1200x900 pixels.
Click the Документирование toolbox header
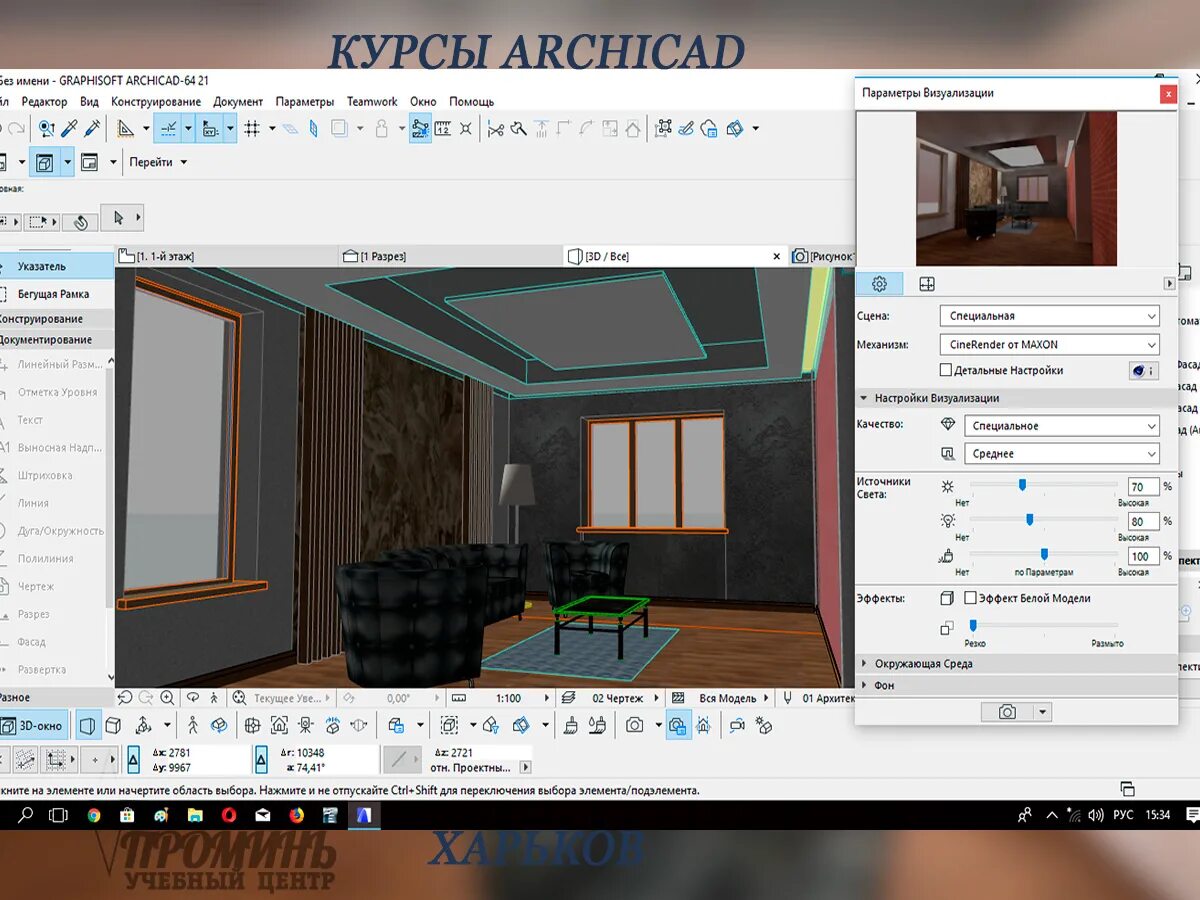[56, 340]
